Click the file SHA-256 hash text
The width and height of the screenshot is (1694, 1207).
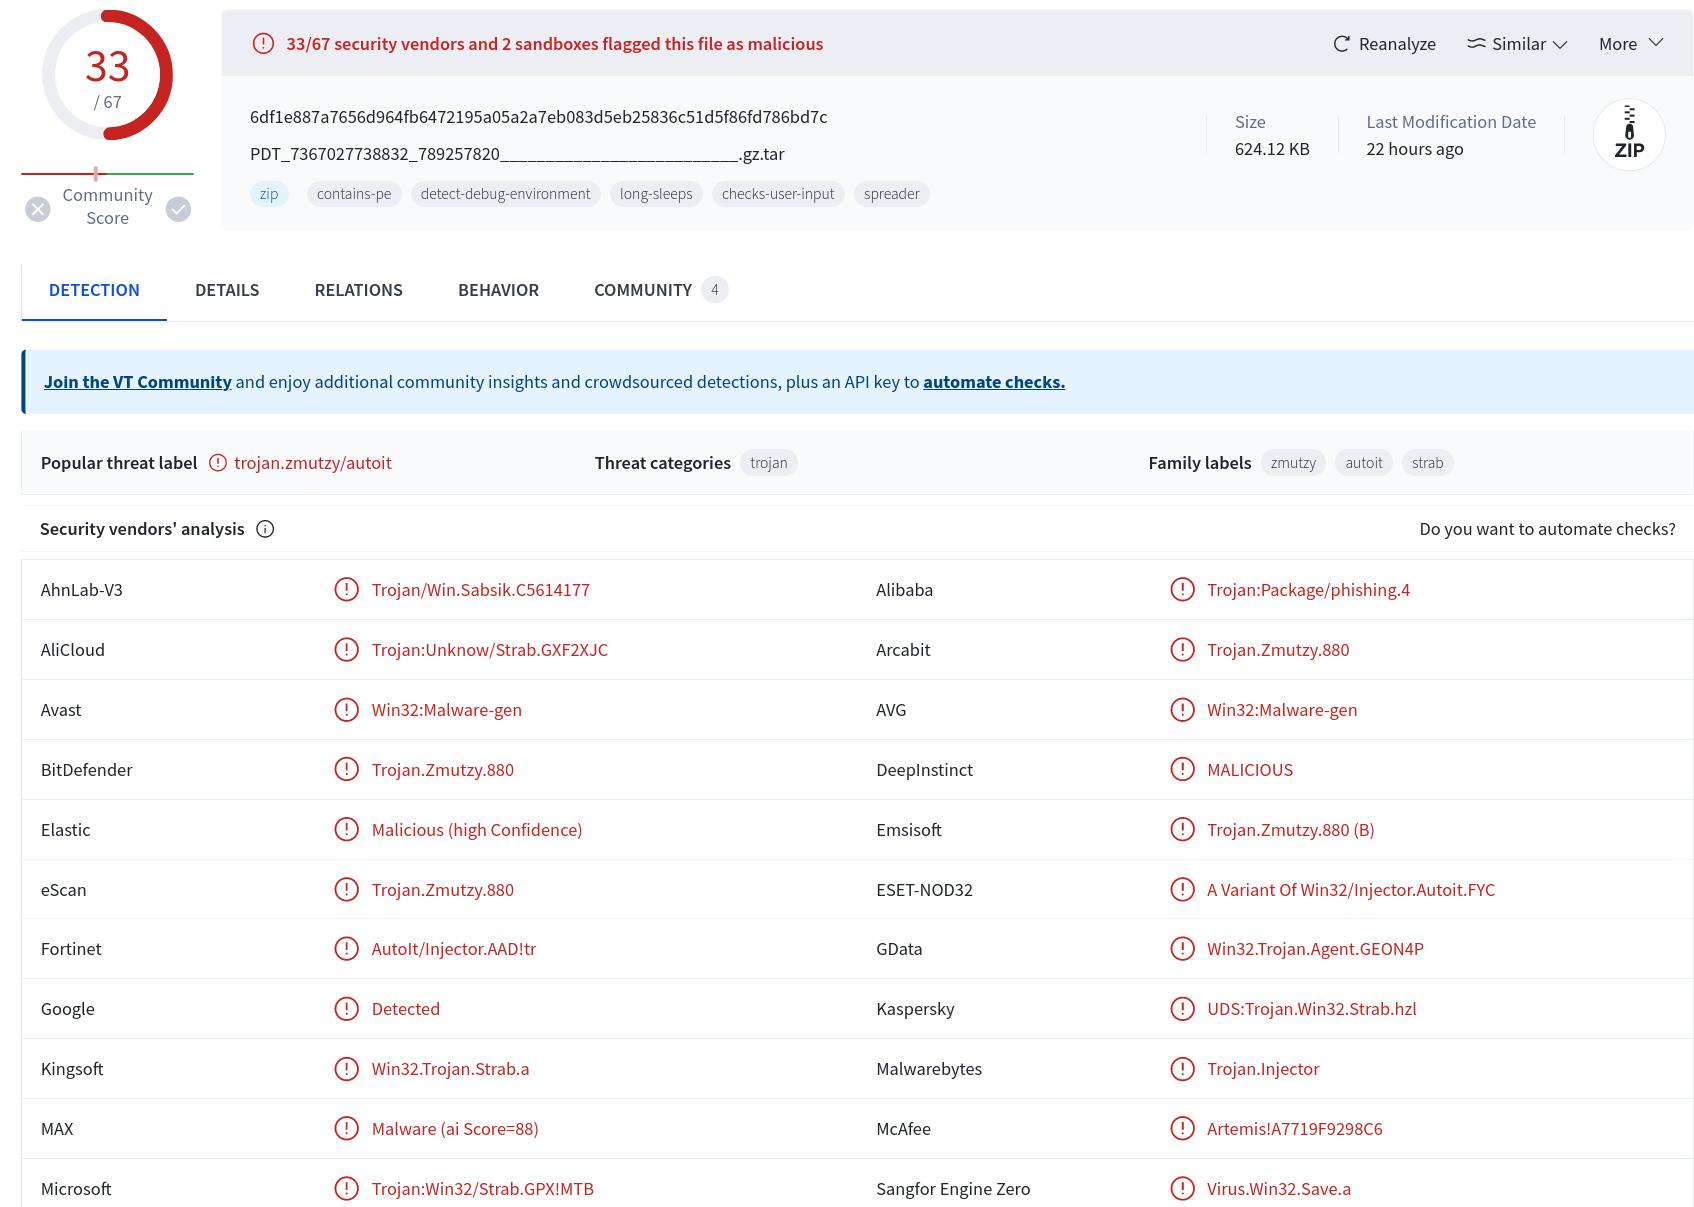click(x=539, y=117)
